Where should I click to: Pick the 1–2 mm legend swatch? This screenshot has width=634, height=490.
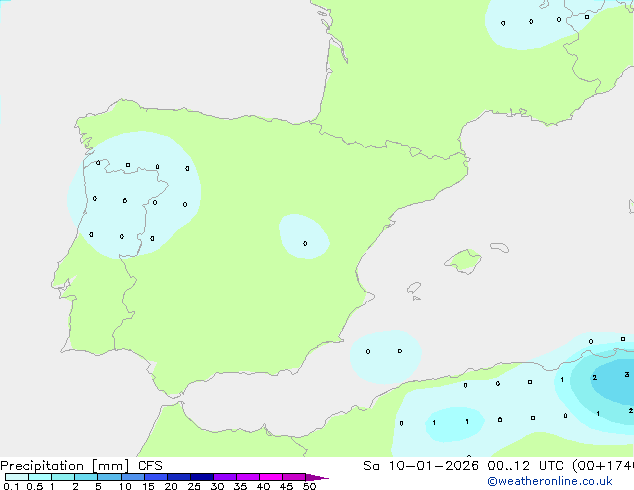click(63, 477)
